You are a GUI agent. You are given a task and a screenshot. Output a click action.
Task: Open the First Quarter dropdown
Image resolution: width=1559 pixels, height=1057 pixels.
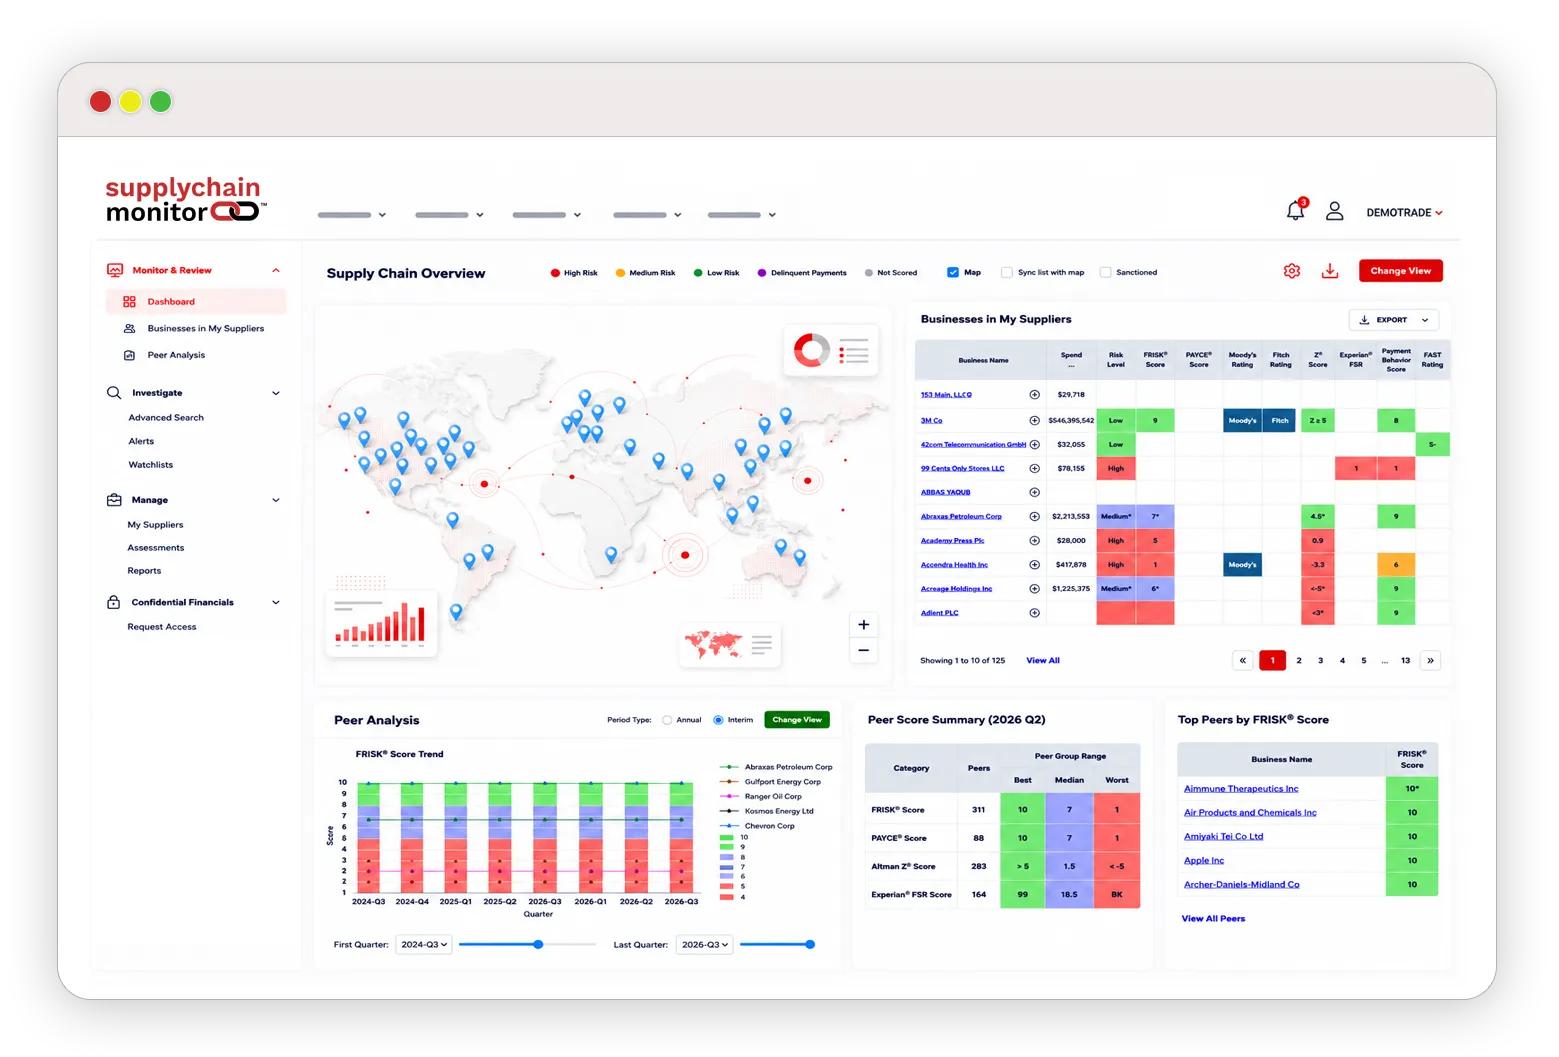pyautogui.click(x=424, y=944)
